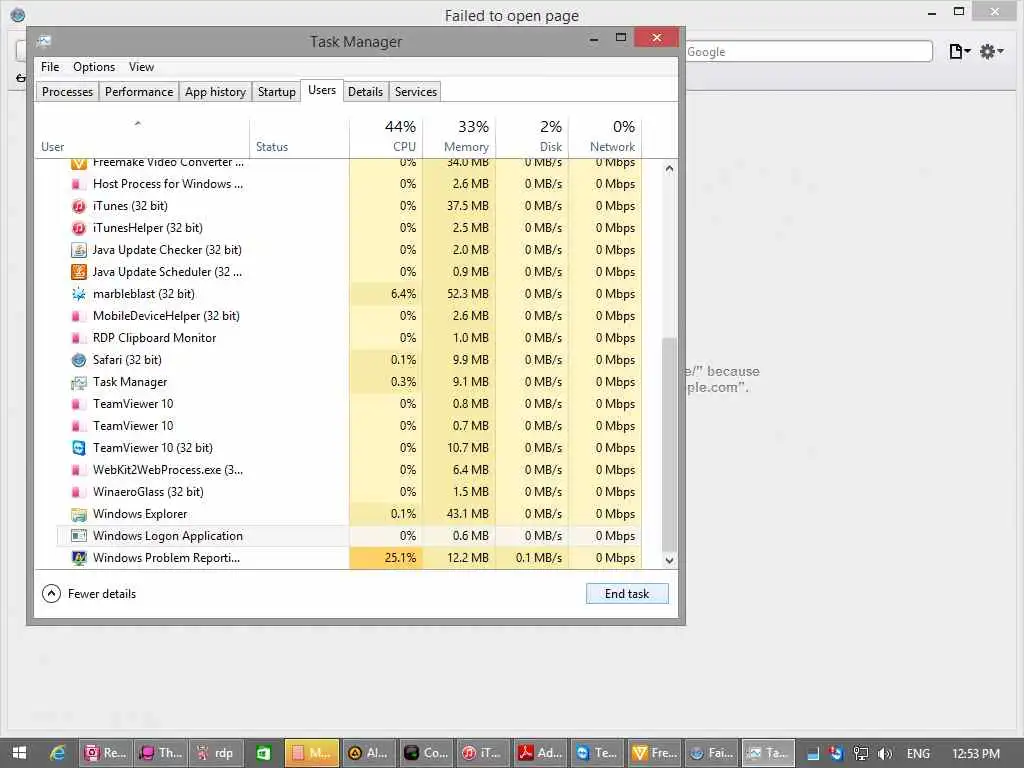Select the 25.1% CPU value cell

(386, 558)
